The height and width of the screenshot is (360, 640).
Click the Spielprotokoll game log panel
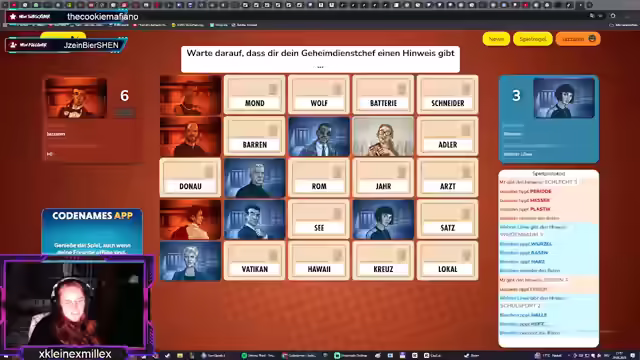coord(549,259)
